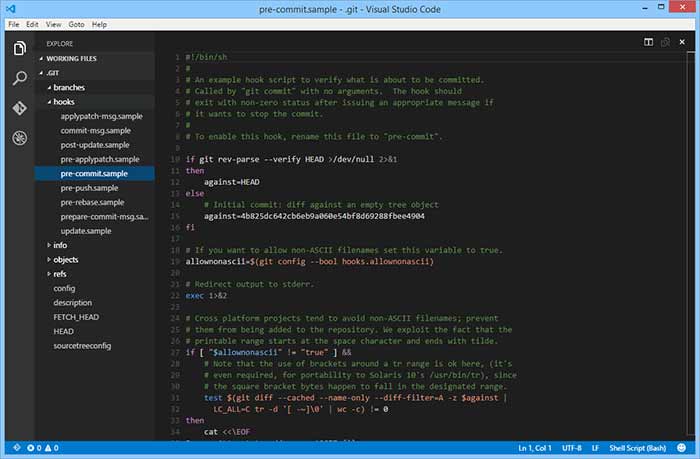This screenshot has width=700, height=459.
Task: Change language mode from Shell Script (Bash)
Action: [637, 446]
